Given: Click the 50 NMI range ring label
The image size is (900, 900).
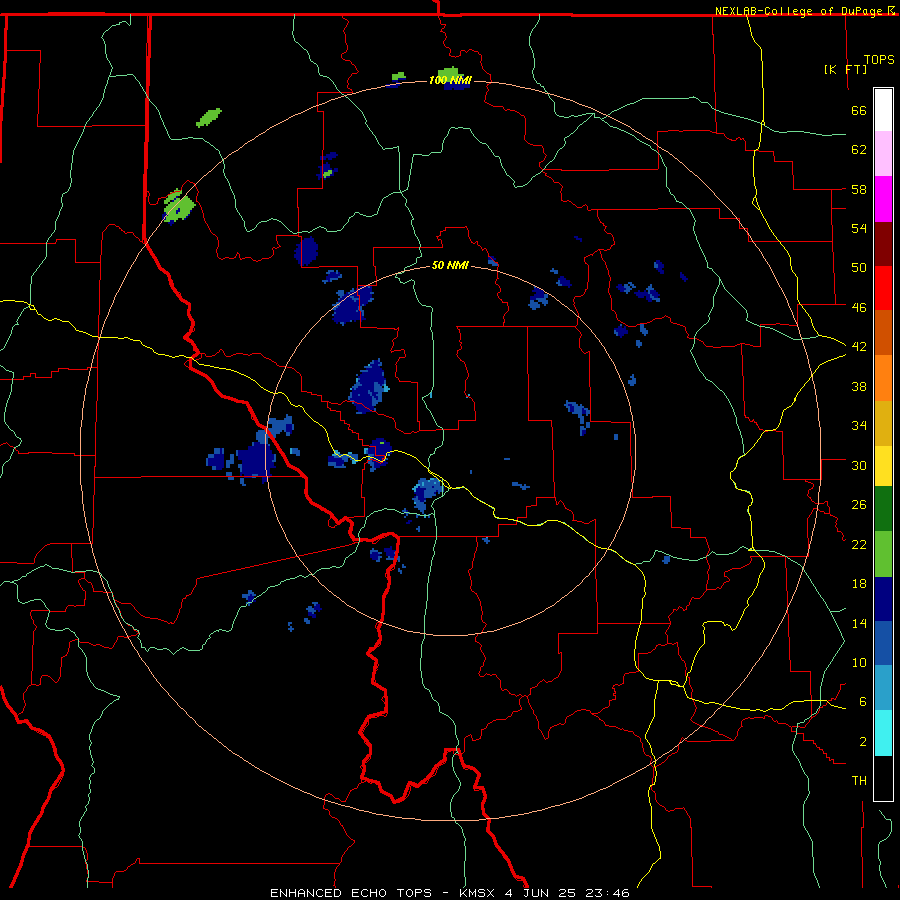Looking at the screenshot, I should coord(450,265).
